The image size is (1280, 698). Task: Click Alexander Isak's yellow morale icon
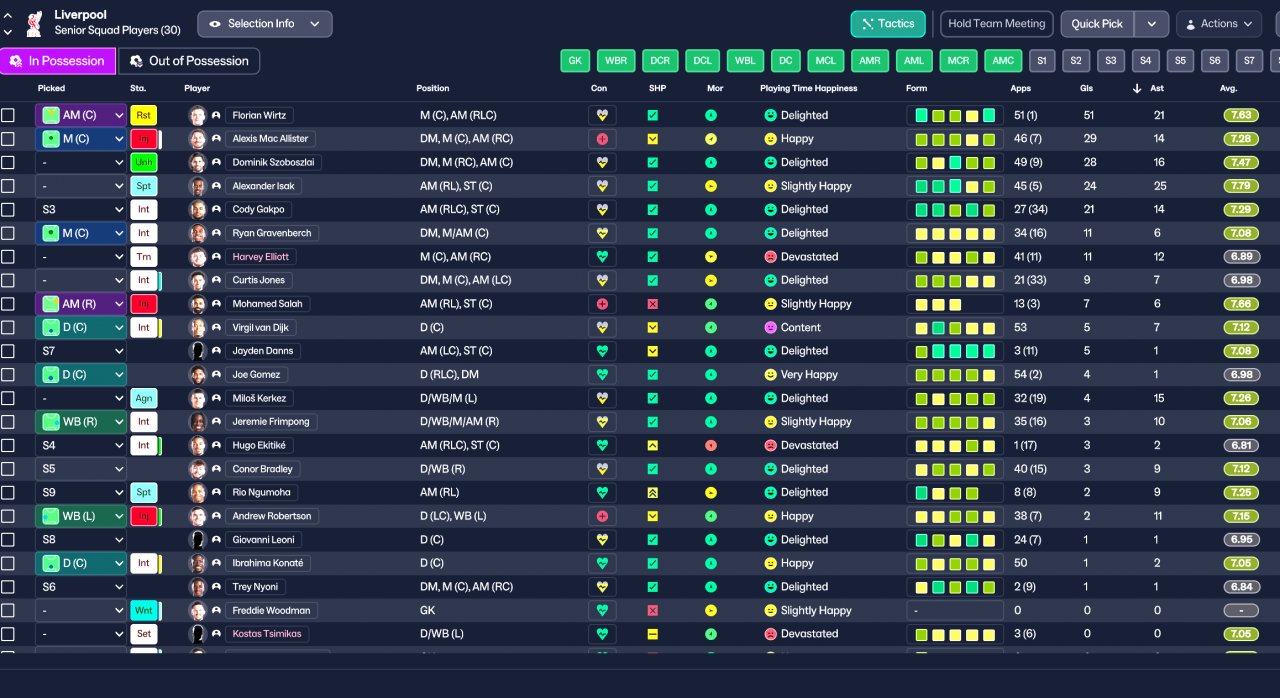711,186
